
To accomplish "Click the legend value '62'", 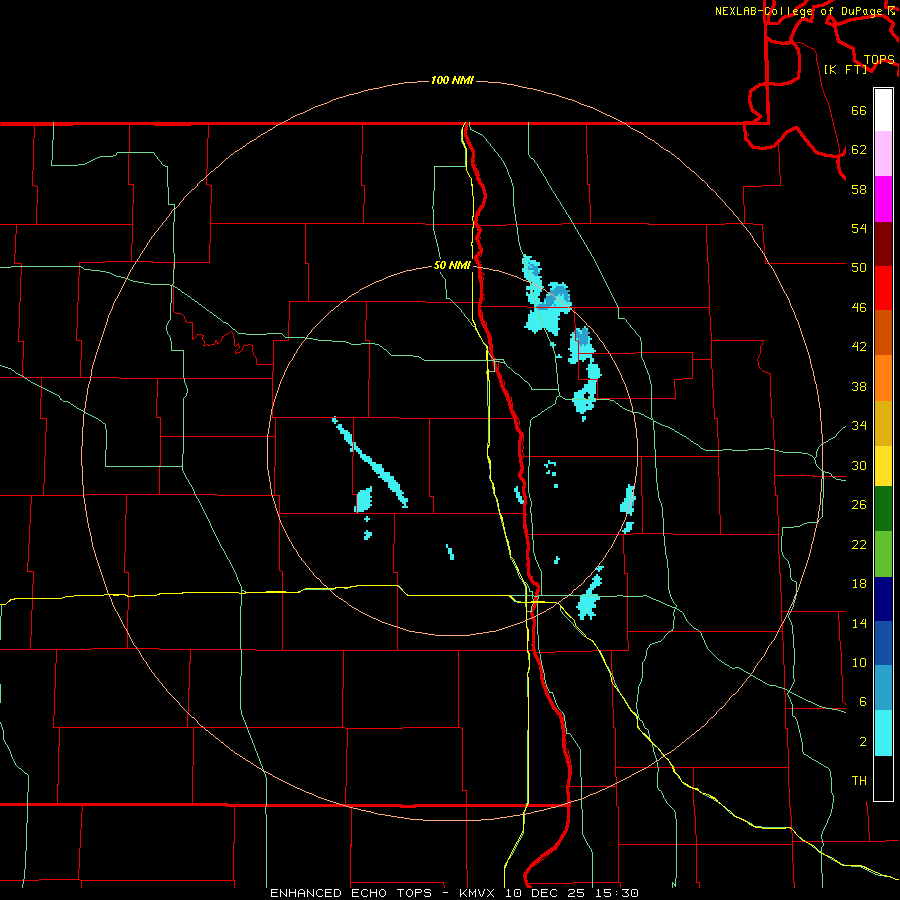I will pos(859,150).
